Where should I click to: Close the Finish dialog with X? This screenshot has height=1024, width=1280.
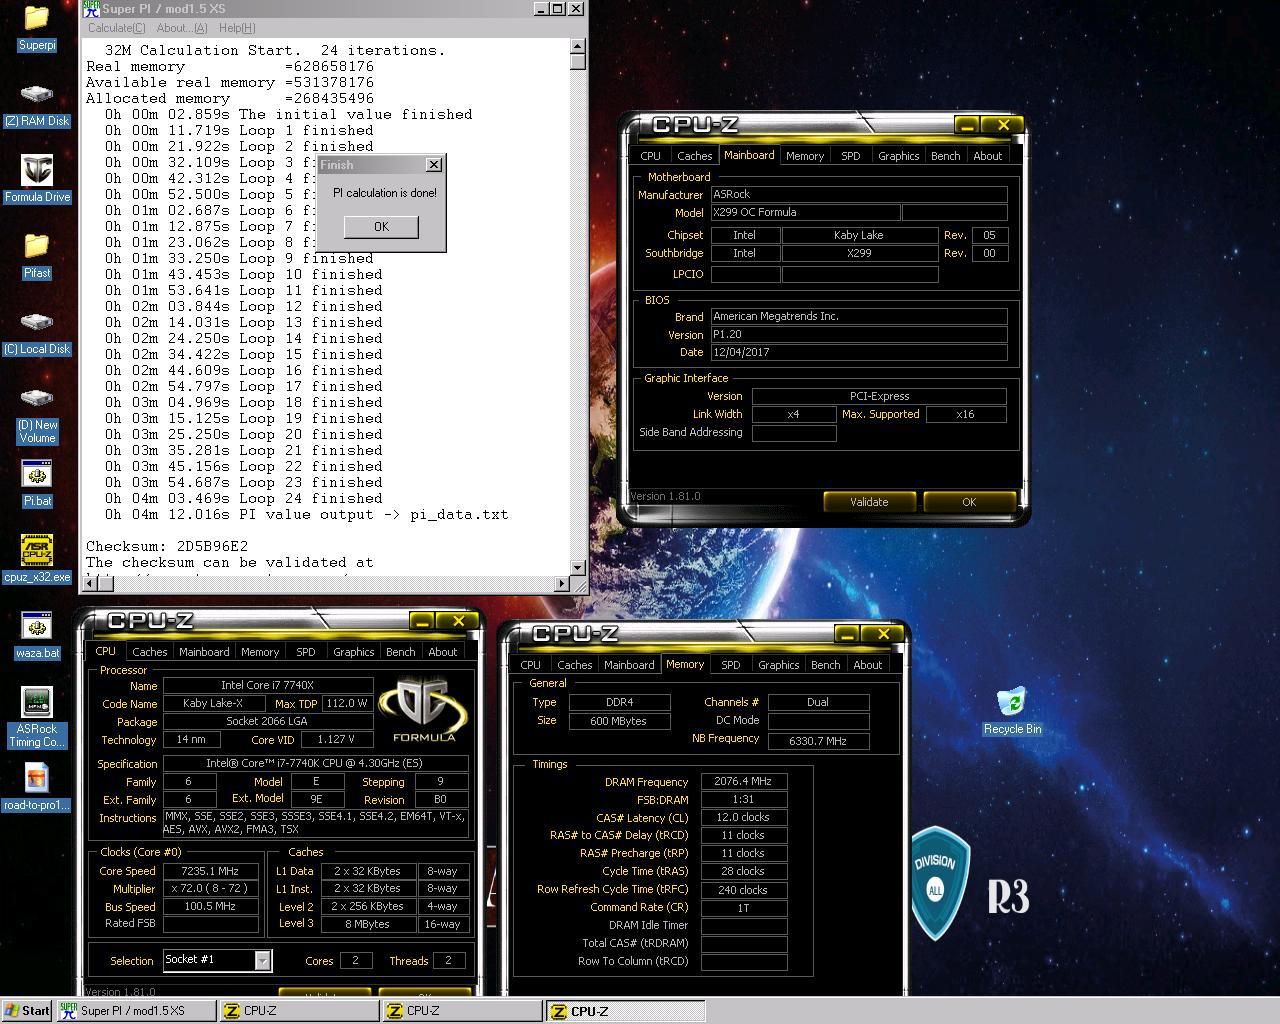coord(433,165)
